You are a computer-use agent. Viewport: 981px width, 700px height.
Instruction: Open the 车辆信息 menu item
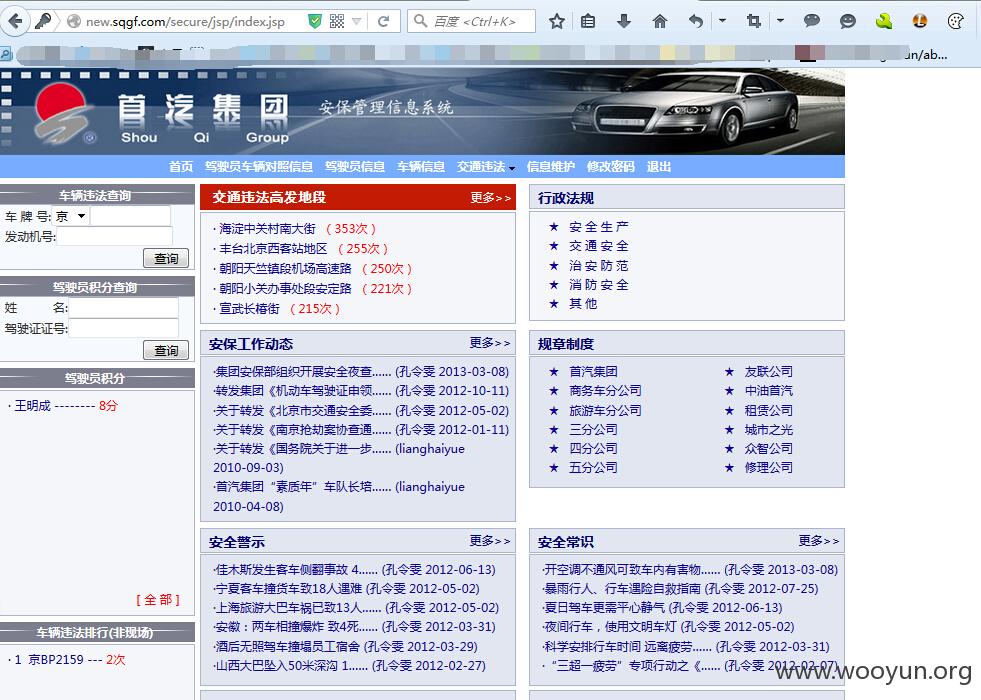(x=420, y=167)
